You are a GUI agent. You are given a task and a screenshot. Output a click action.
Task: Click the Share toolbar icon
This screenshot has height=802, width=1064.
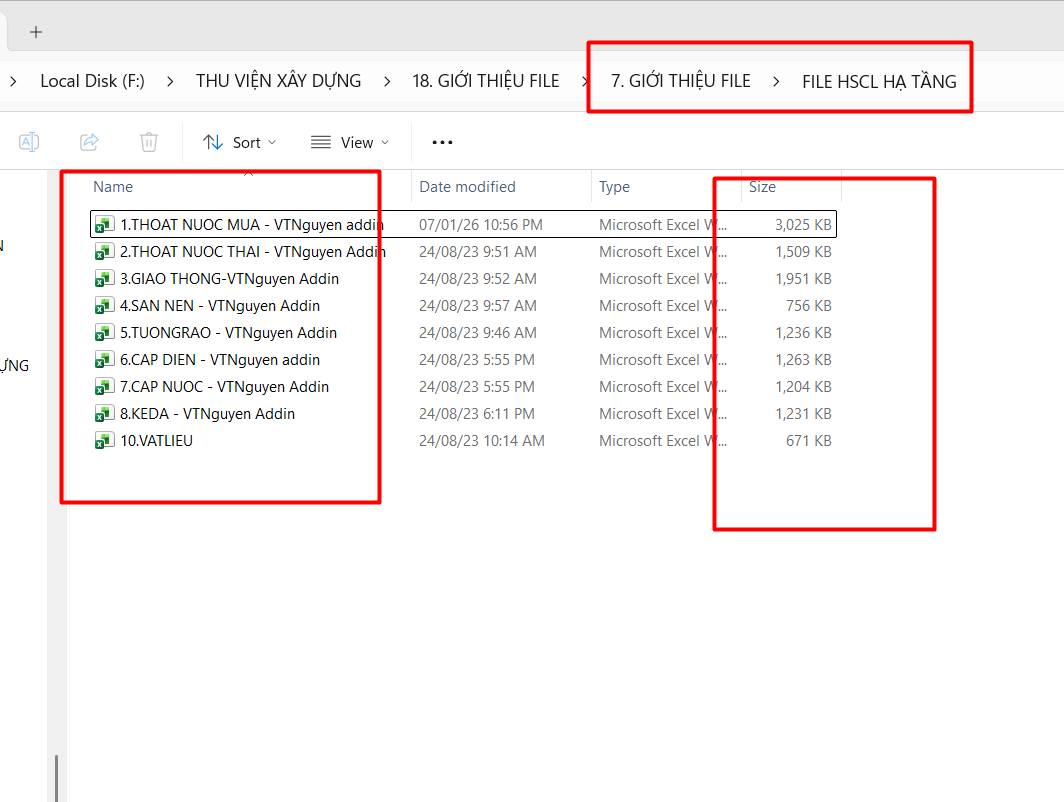89,142
